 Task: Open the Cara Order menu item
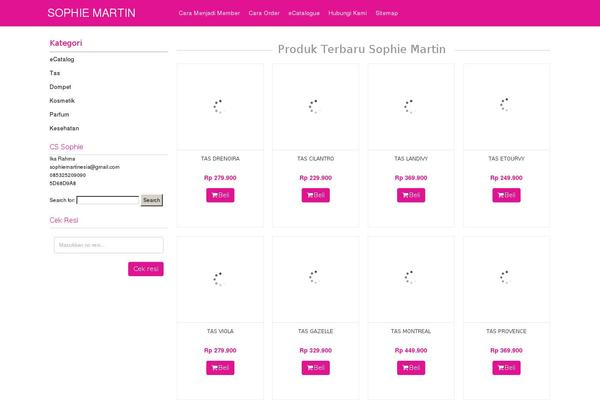pyautogui.click(x=264, y=13)
